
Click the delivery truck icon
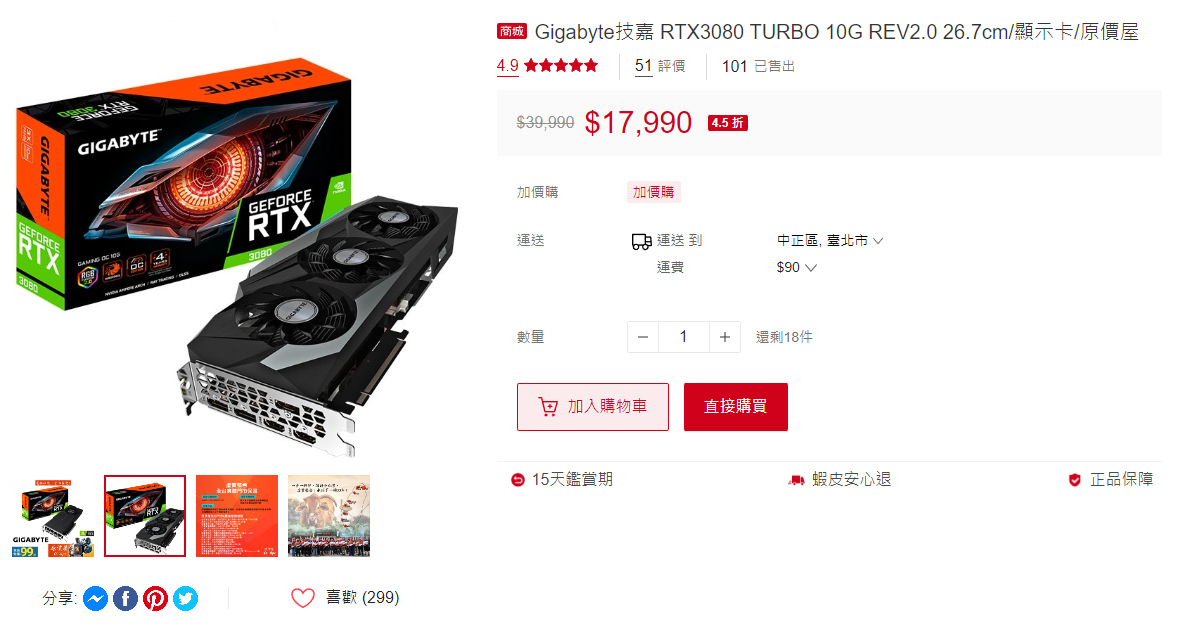pyautogui.click(x=641, y=241)
